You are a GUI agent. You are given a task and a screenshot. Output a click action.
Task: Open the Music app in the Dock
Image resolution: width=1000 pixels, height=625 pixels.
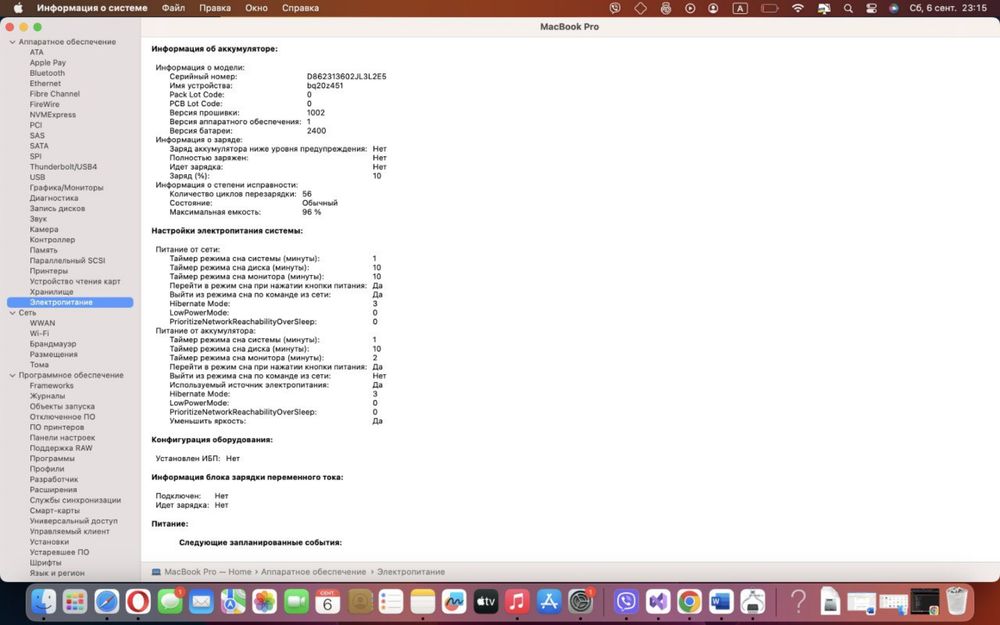click(x=517, y=601)
